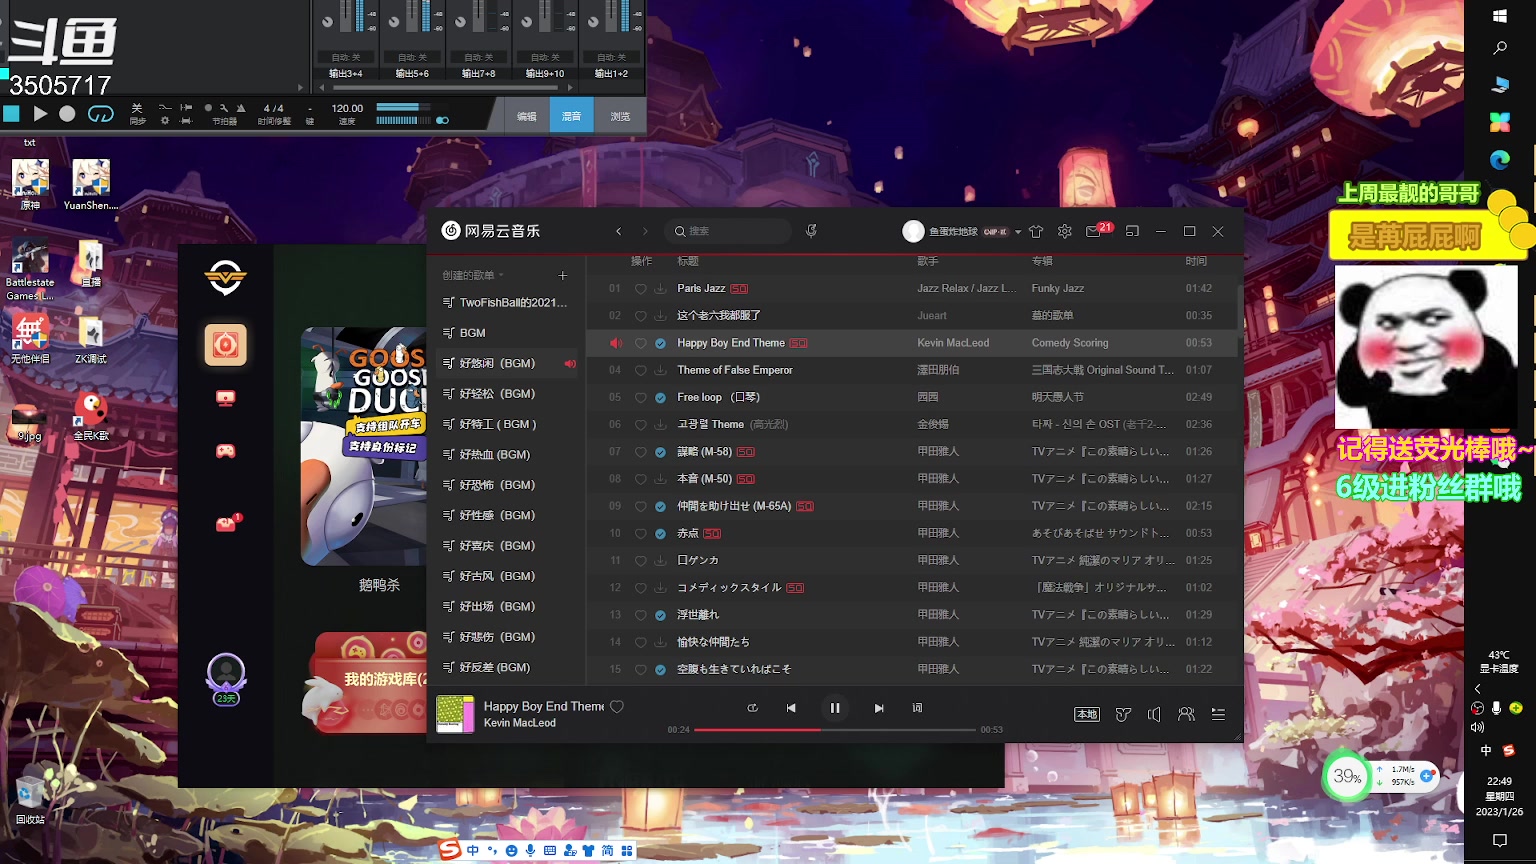Click the 本地 local sound quality button

[x=1087, y=714]
